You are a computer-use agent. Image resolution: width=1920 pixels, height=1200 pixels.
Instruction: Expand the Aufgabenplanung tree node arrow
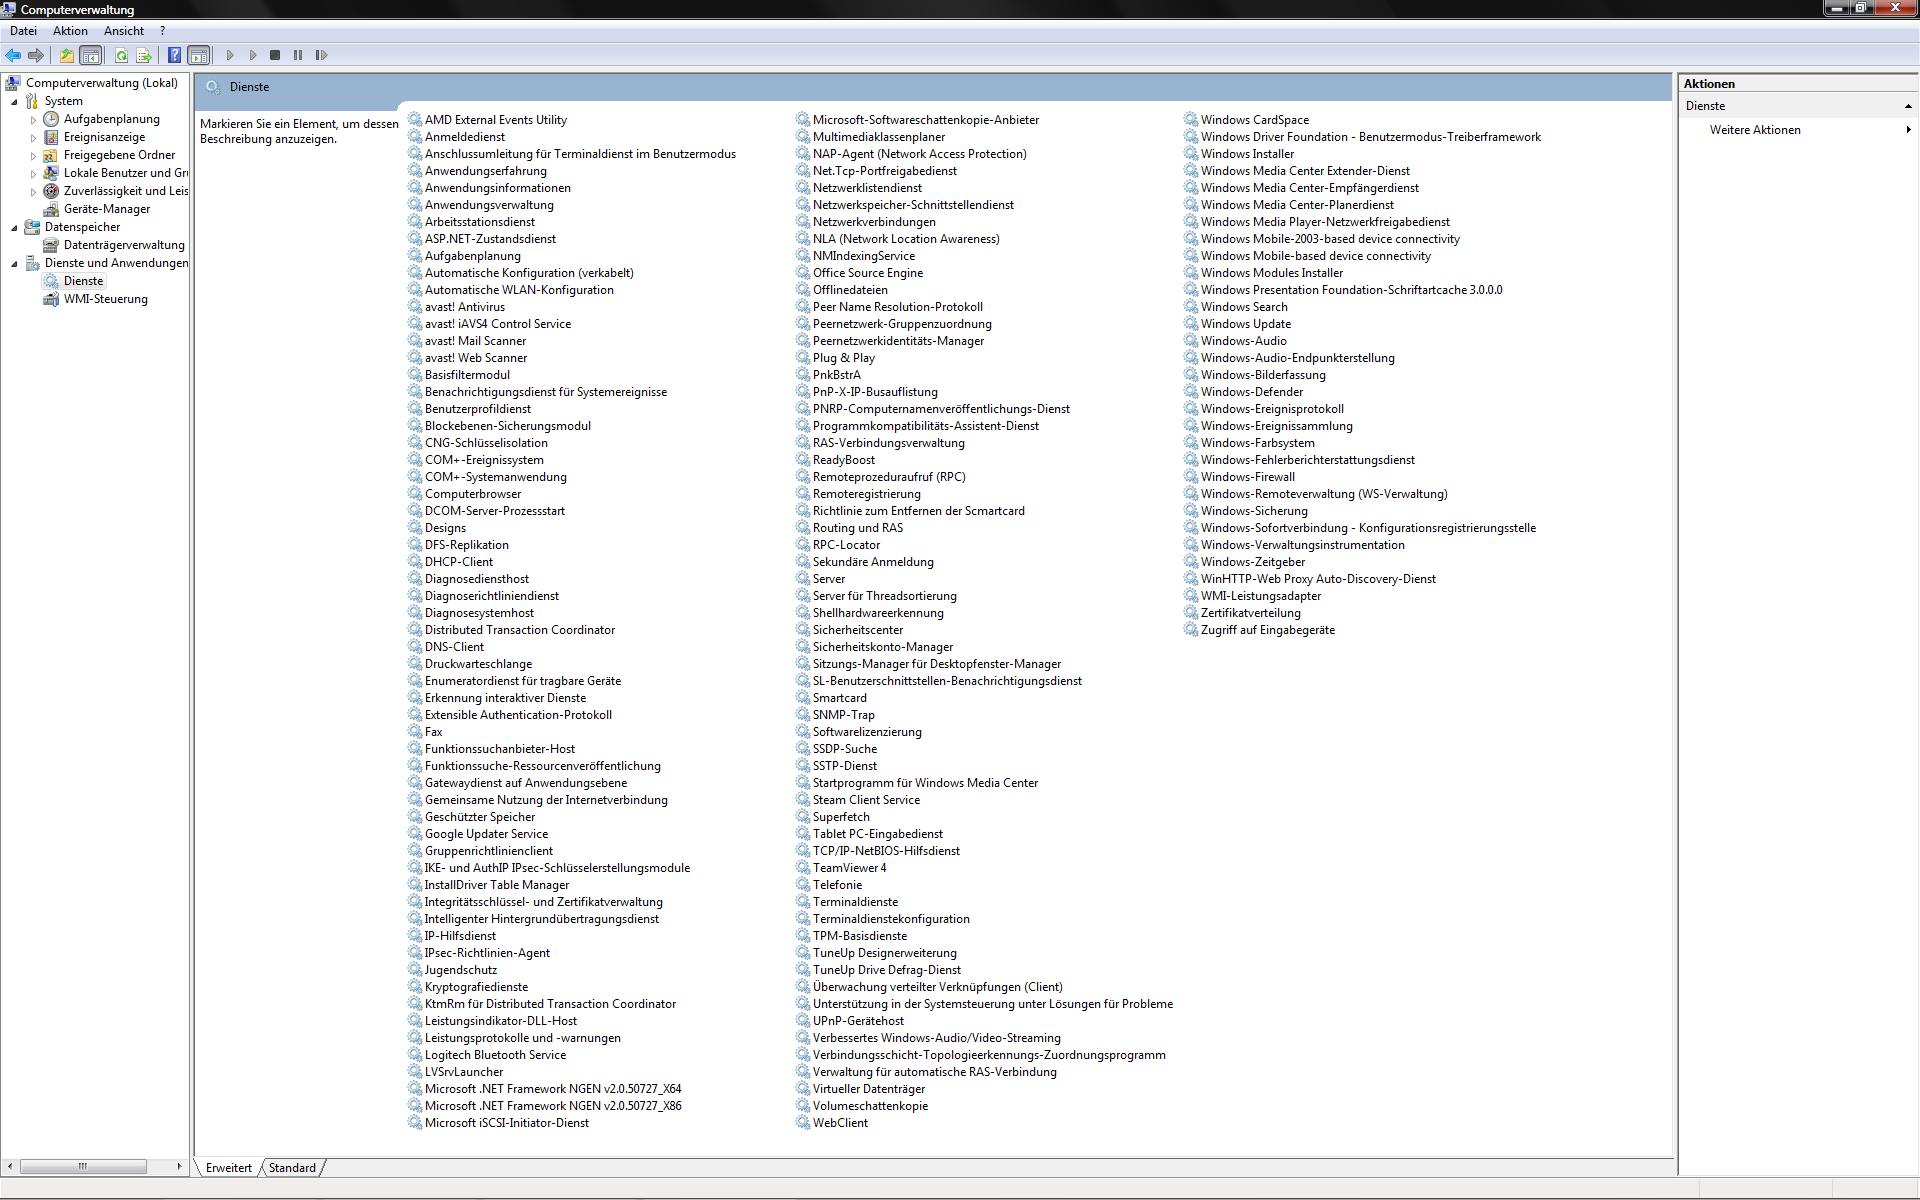tap(33, 120)
